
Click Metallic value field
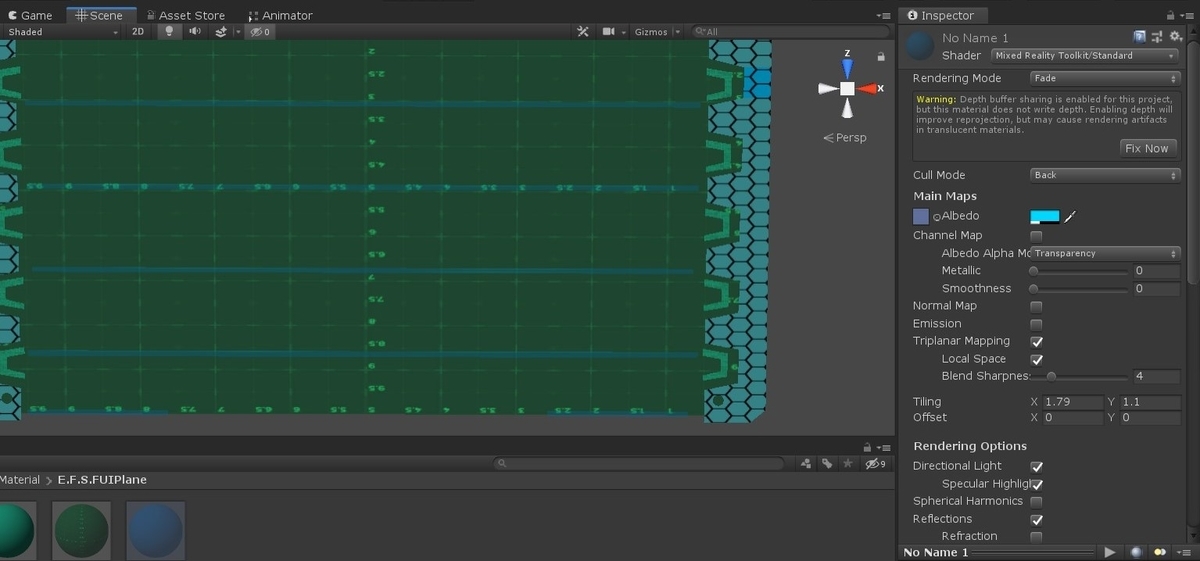click(x=1156, y=271)
